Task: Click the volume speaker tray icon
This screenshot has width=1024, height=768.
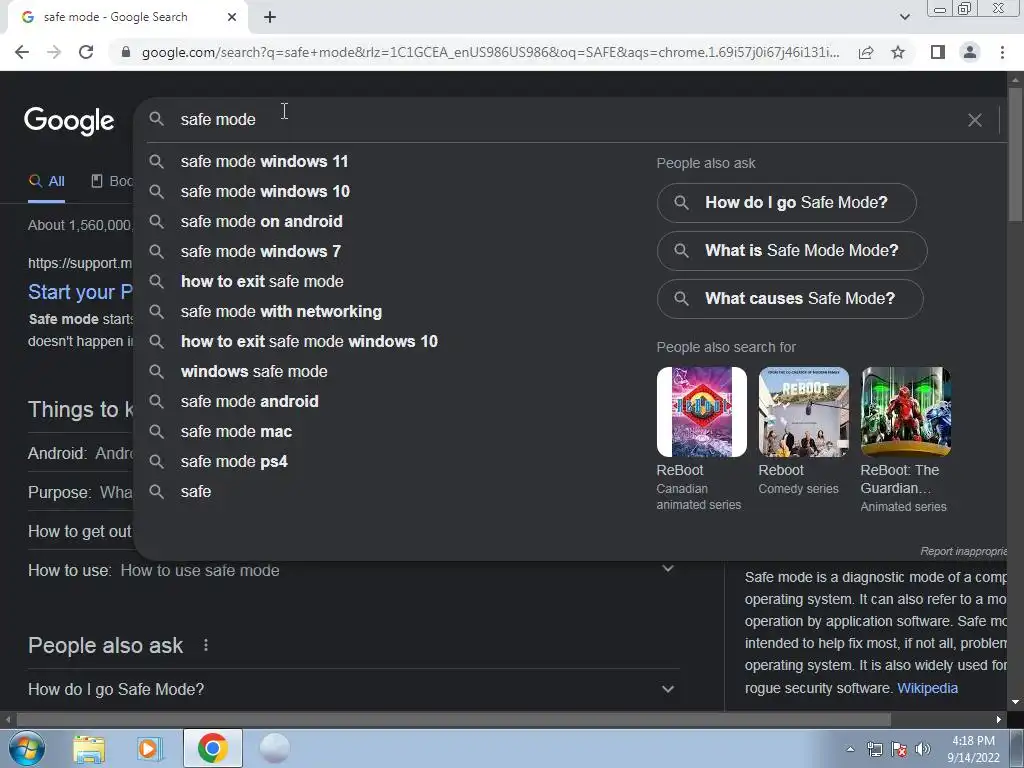Action: click(923, 749)
